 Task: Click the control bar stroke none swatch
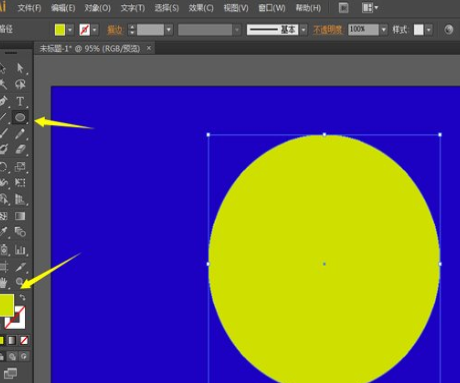click(x=85, y=30)
